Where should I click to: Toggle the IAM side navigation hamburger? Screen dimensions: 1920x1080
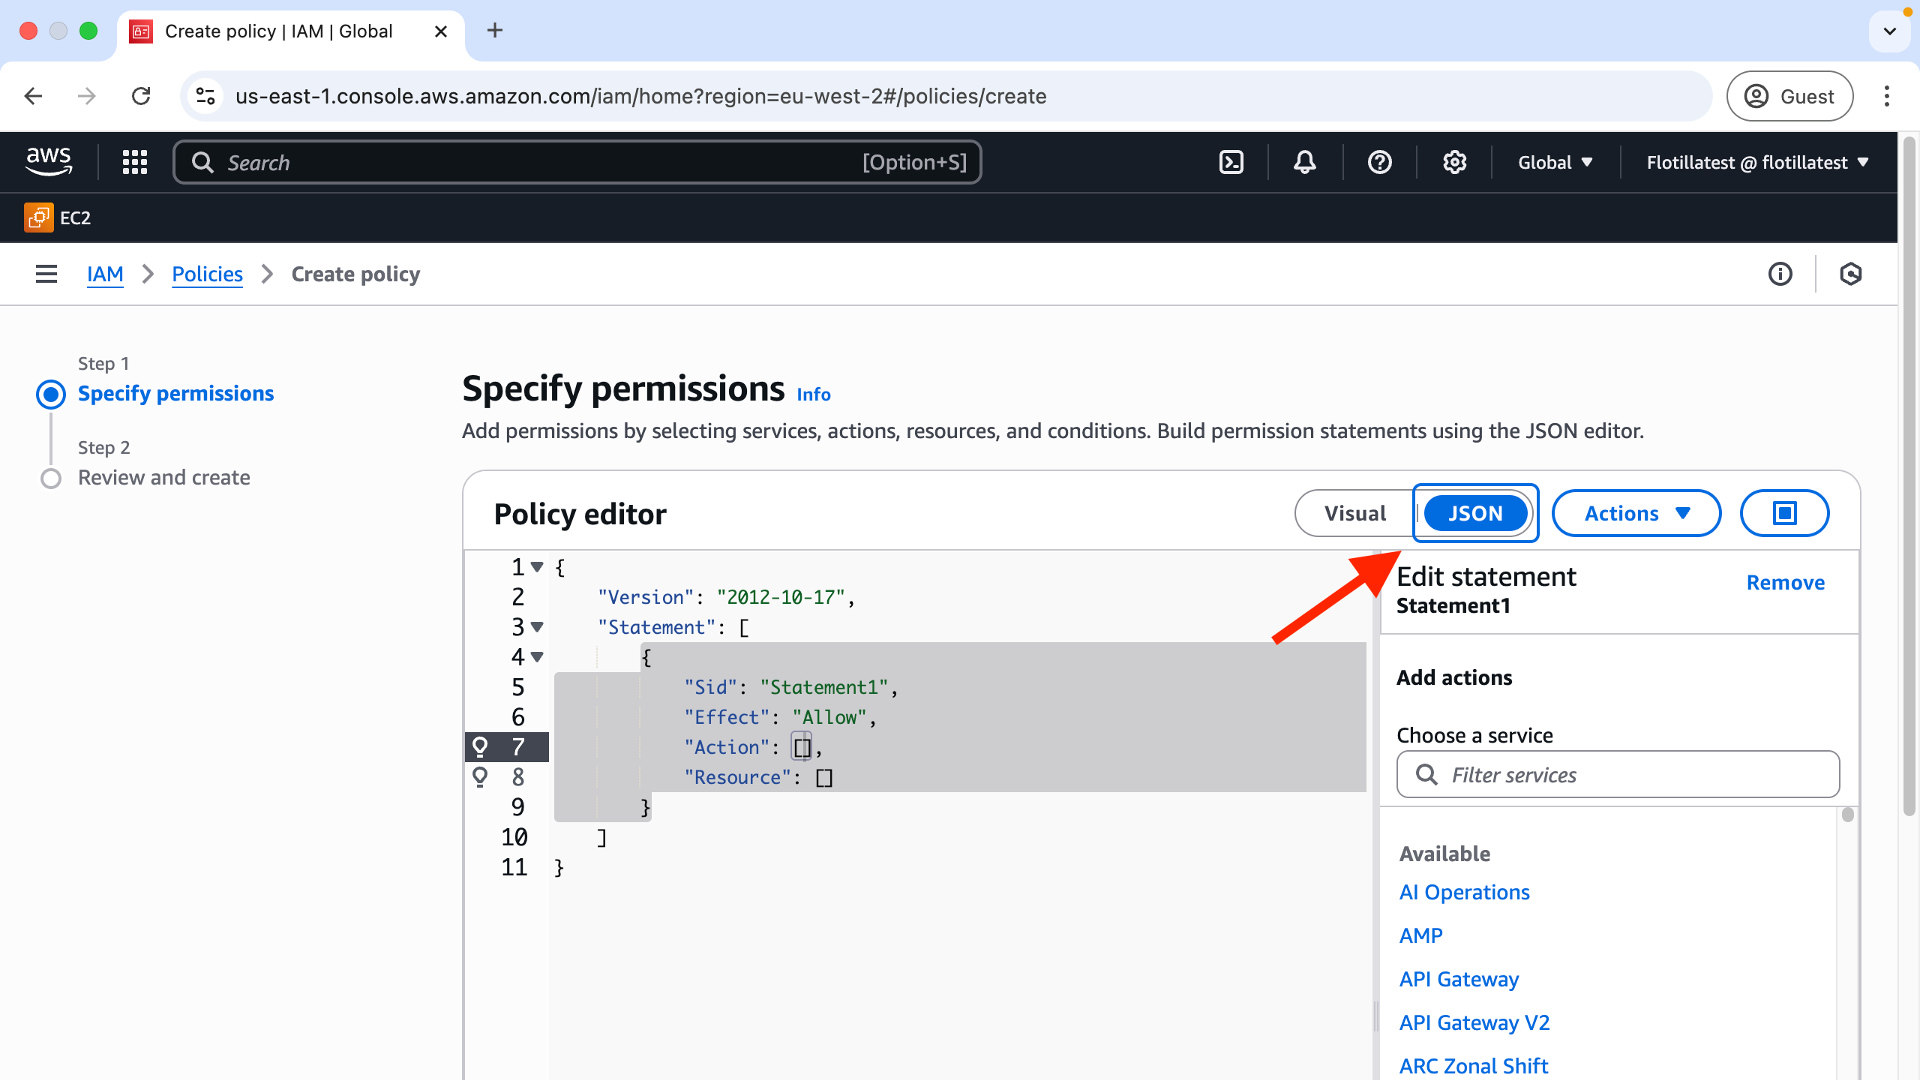click(x=46, y=274)
